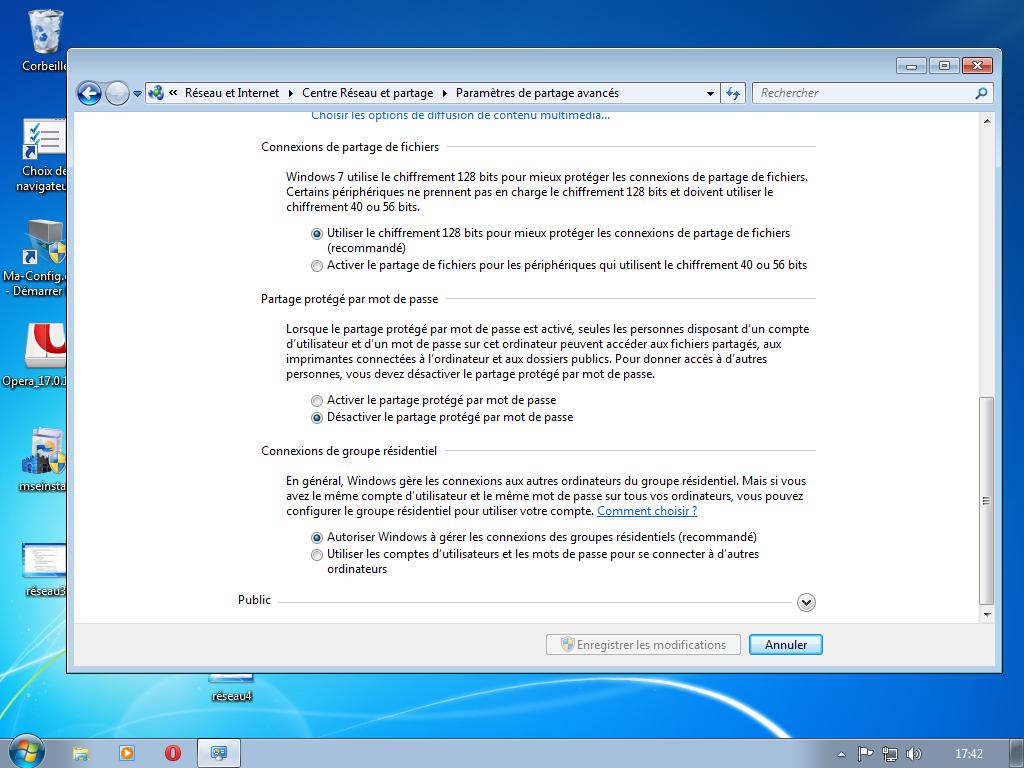Open the recent pages dropdown arrow
This screenshot has height=768, width=1024.
137,93
